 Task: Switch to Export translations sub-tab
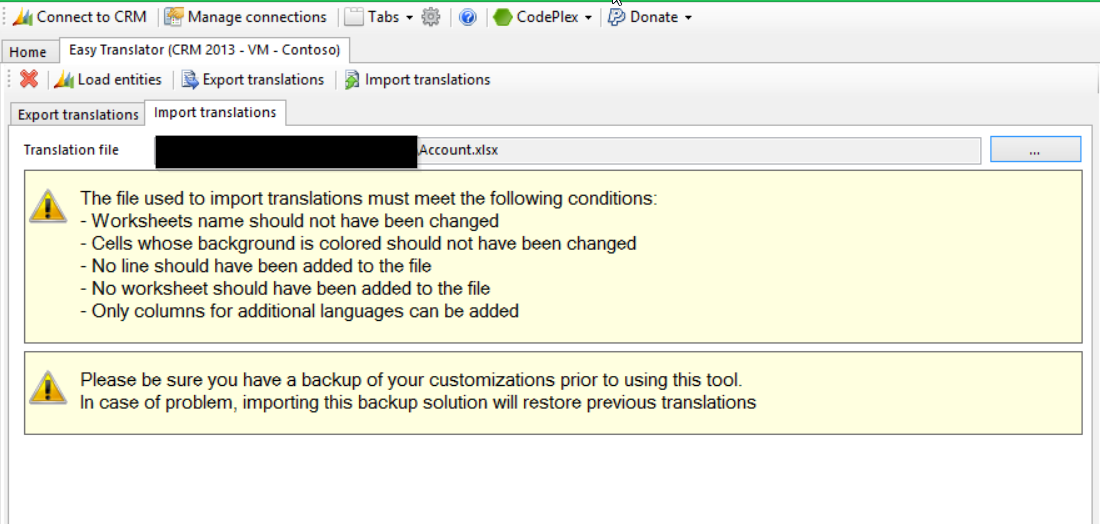(78, 114)
